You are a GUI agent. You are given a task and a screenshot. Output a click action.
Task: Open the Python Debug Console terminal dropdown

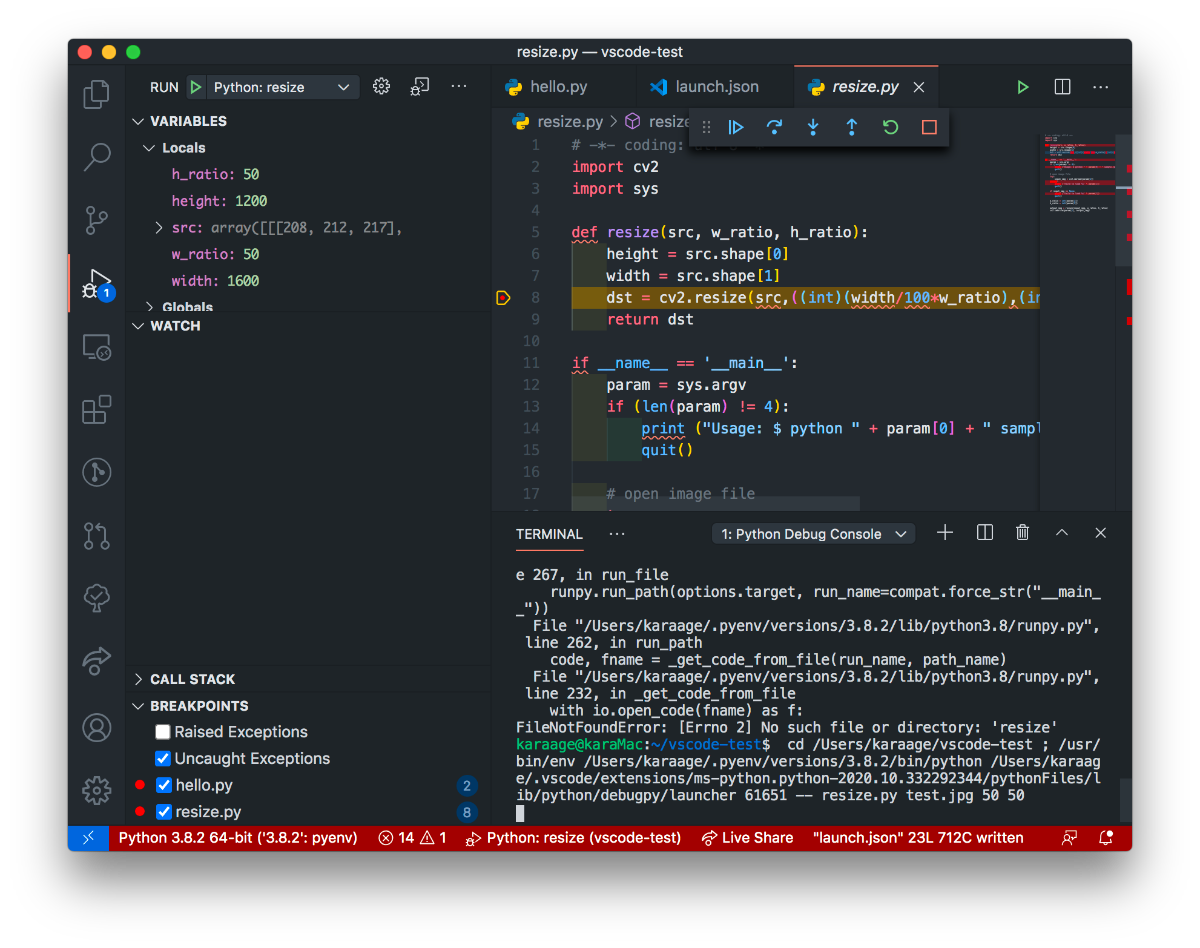813,534
